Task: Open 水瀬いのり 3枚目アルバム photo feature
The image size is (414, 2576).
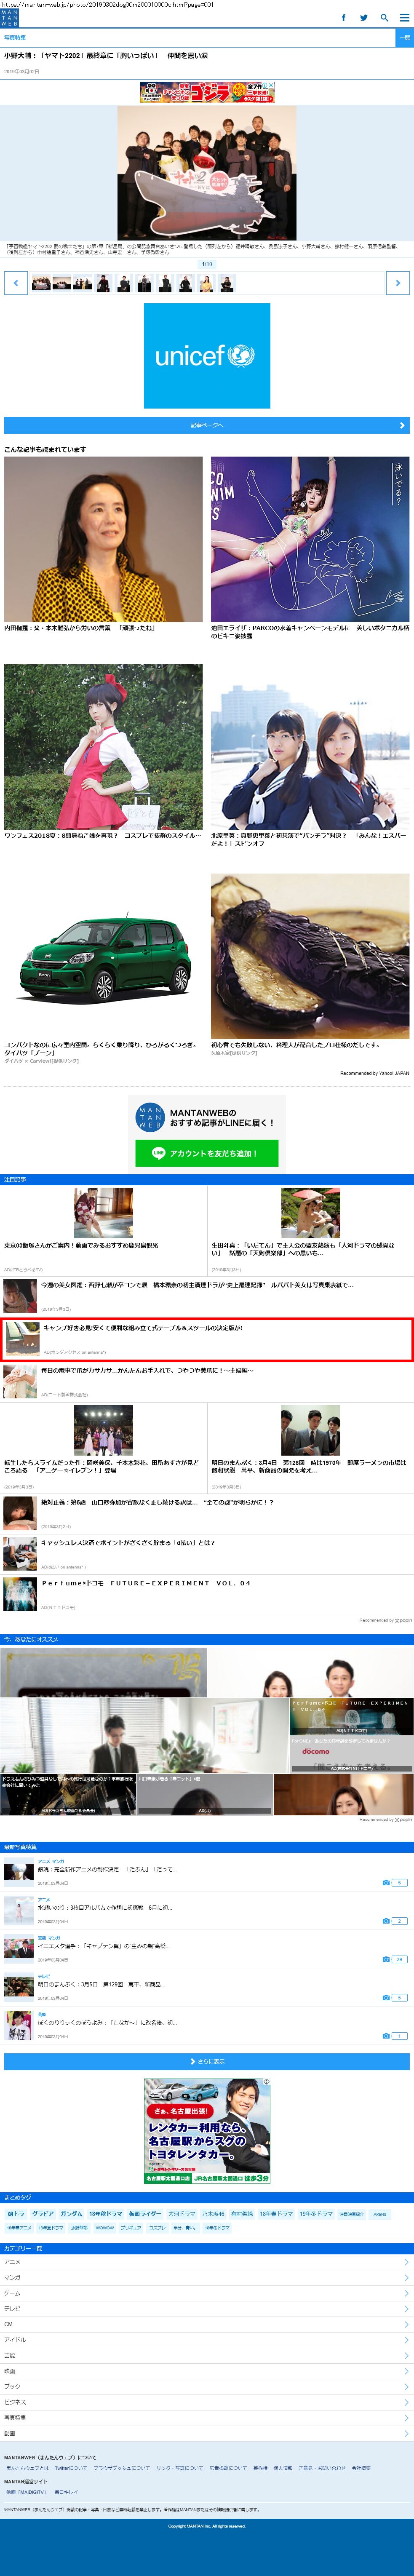Action: 105,1907
